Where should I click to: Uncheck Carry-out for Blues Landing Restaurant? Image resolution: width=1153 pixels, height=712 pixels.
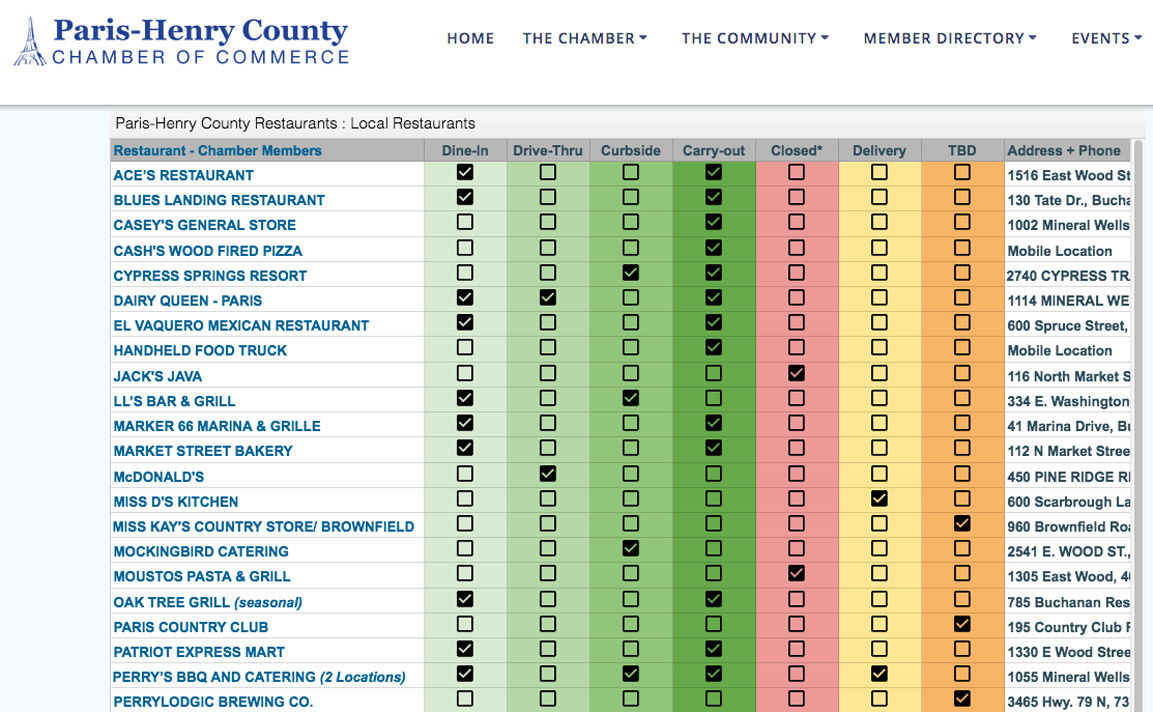pyautogui.click(x=713, y=197)
